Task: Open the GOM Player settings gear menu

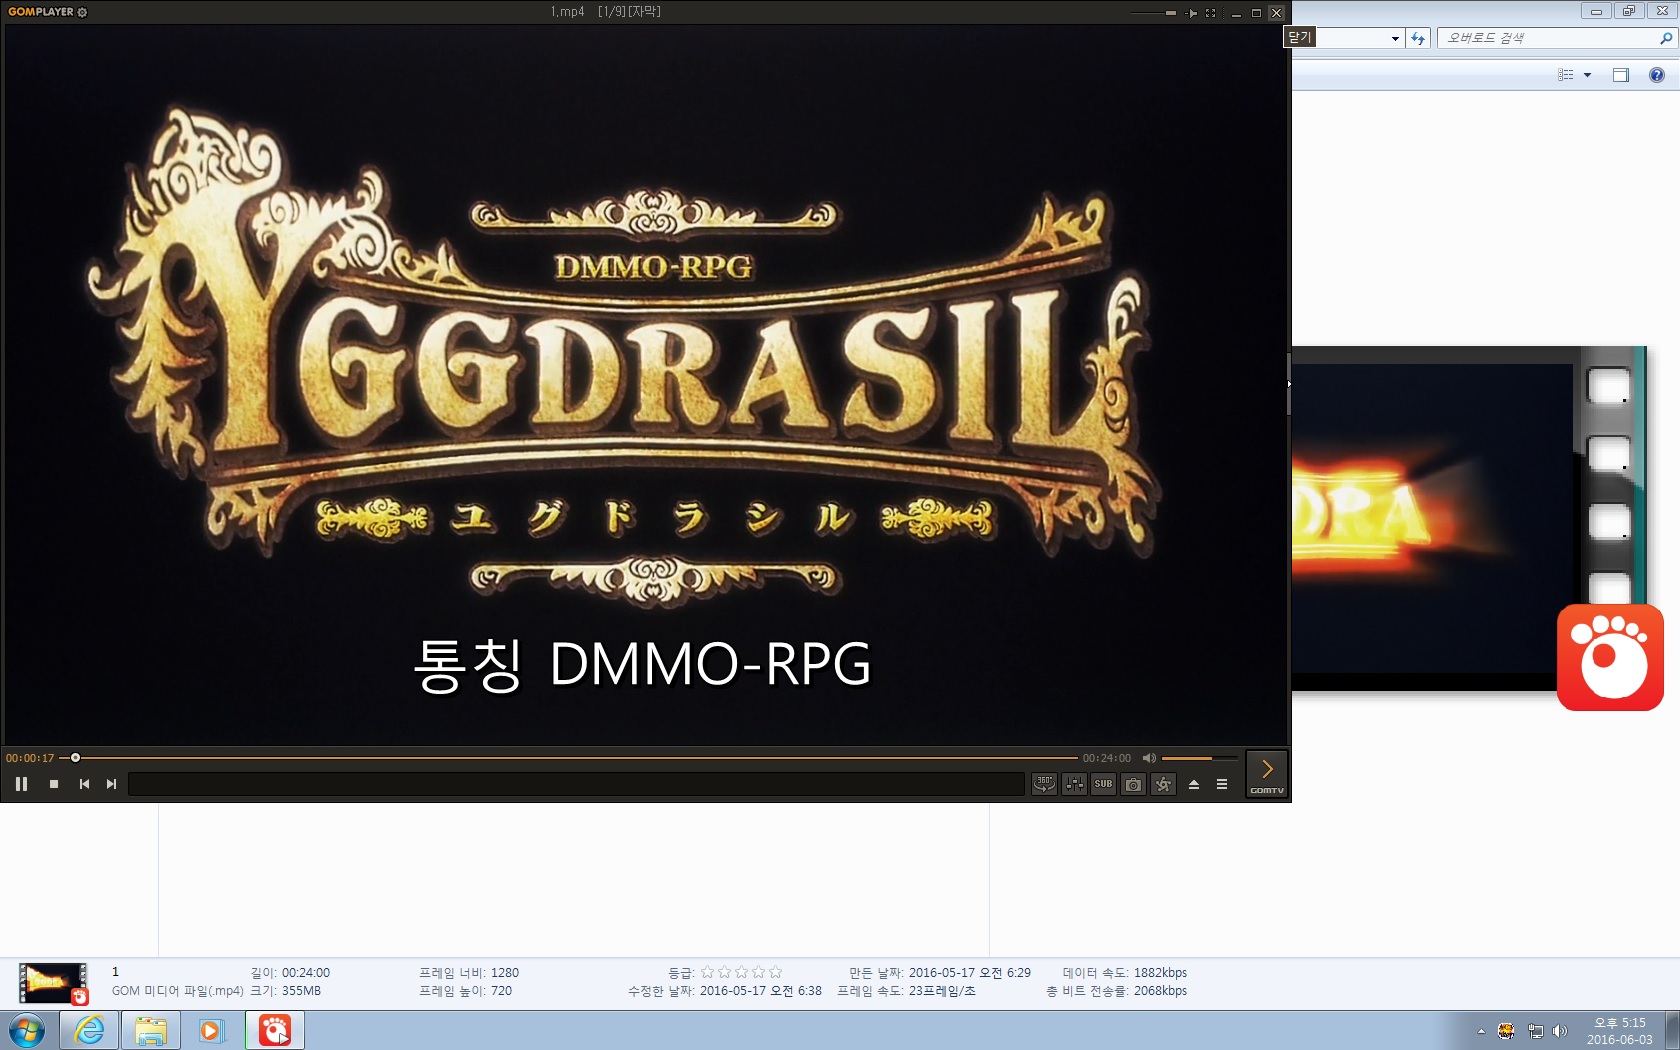Action: 82,12
